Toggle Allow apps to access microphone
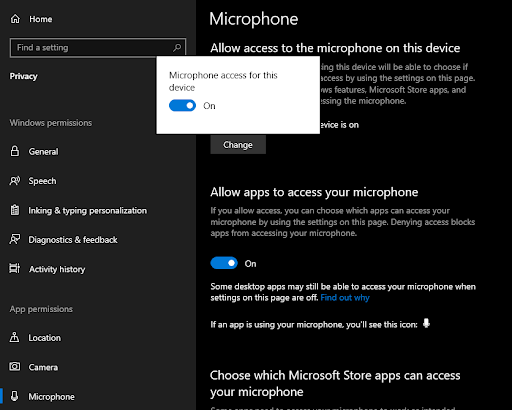The image size is (512, 410). point(224,263)
